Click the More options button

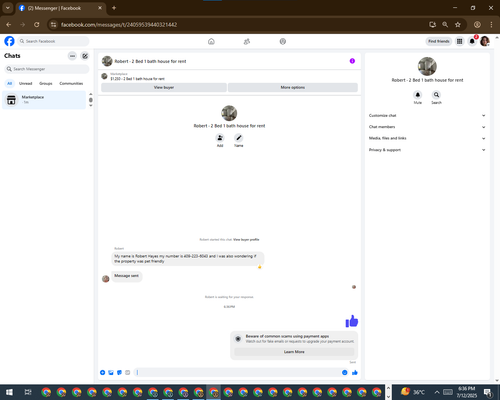pos(293,87)
